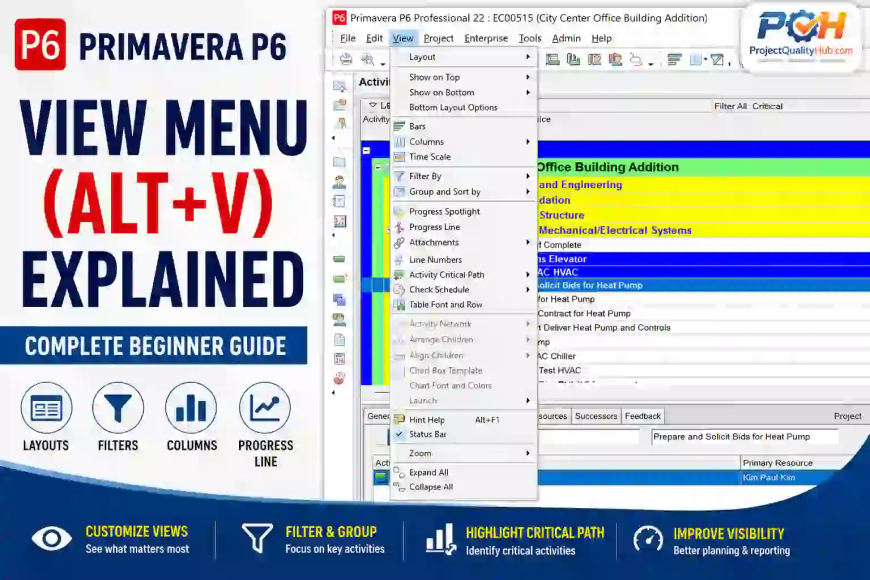Toggle the Status Bar checkmark option
This screenshot has height=580, width=870.
464,434
